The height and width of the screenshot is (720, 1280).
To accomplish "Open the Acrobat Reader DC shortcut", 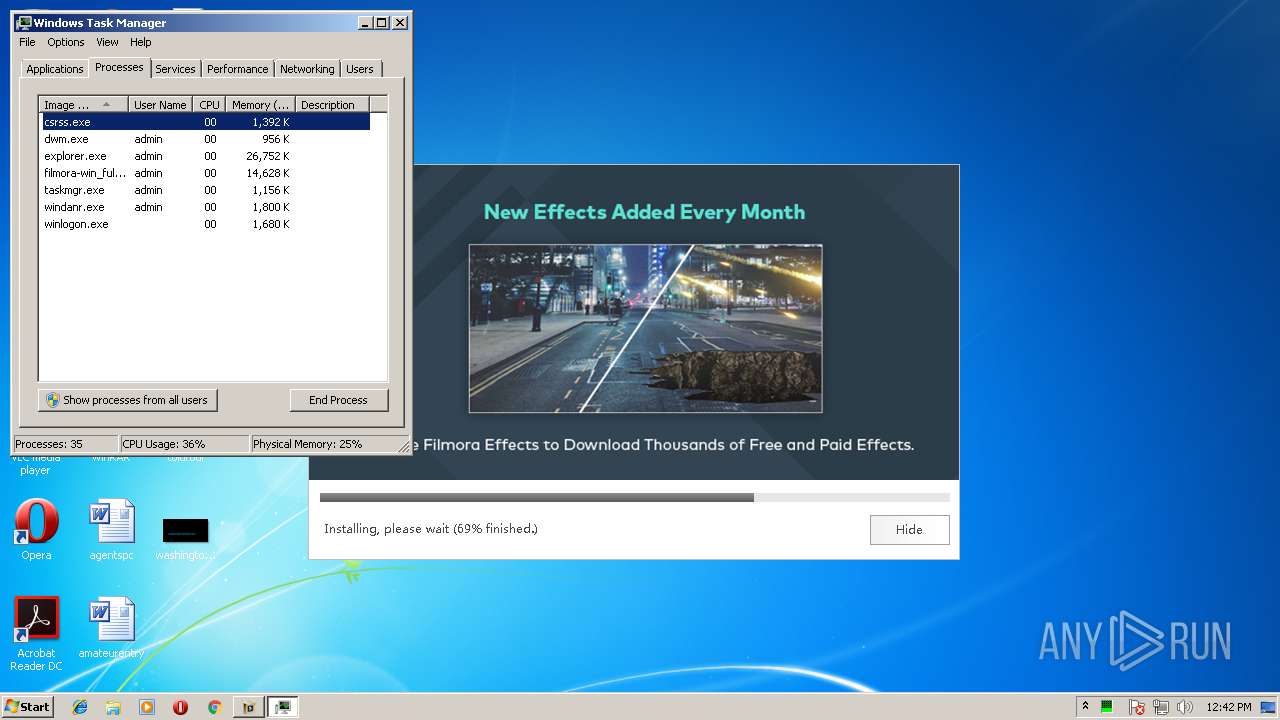I will pyautogui.click(x=36, y=634).
